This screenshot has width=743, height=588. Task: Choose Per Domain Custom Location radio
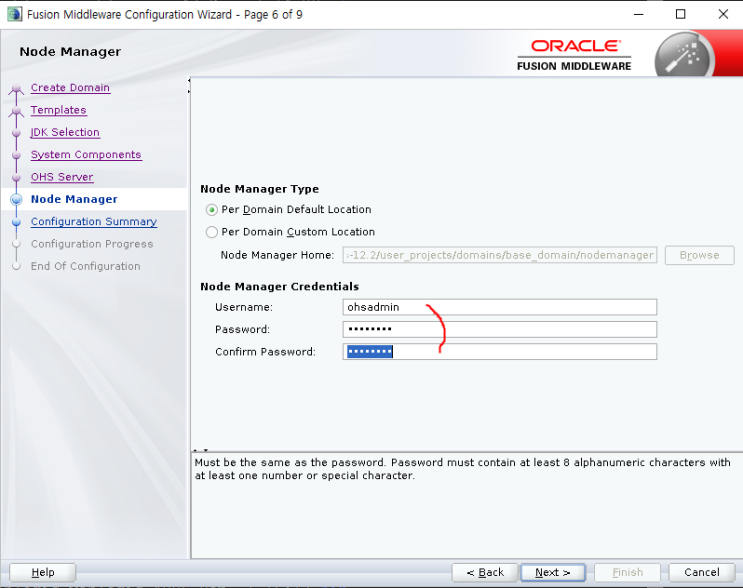pyautogui.click(x=211, y=232)
